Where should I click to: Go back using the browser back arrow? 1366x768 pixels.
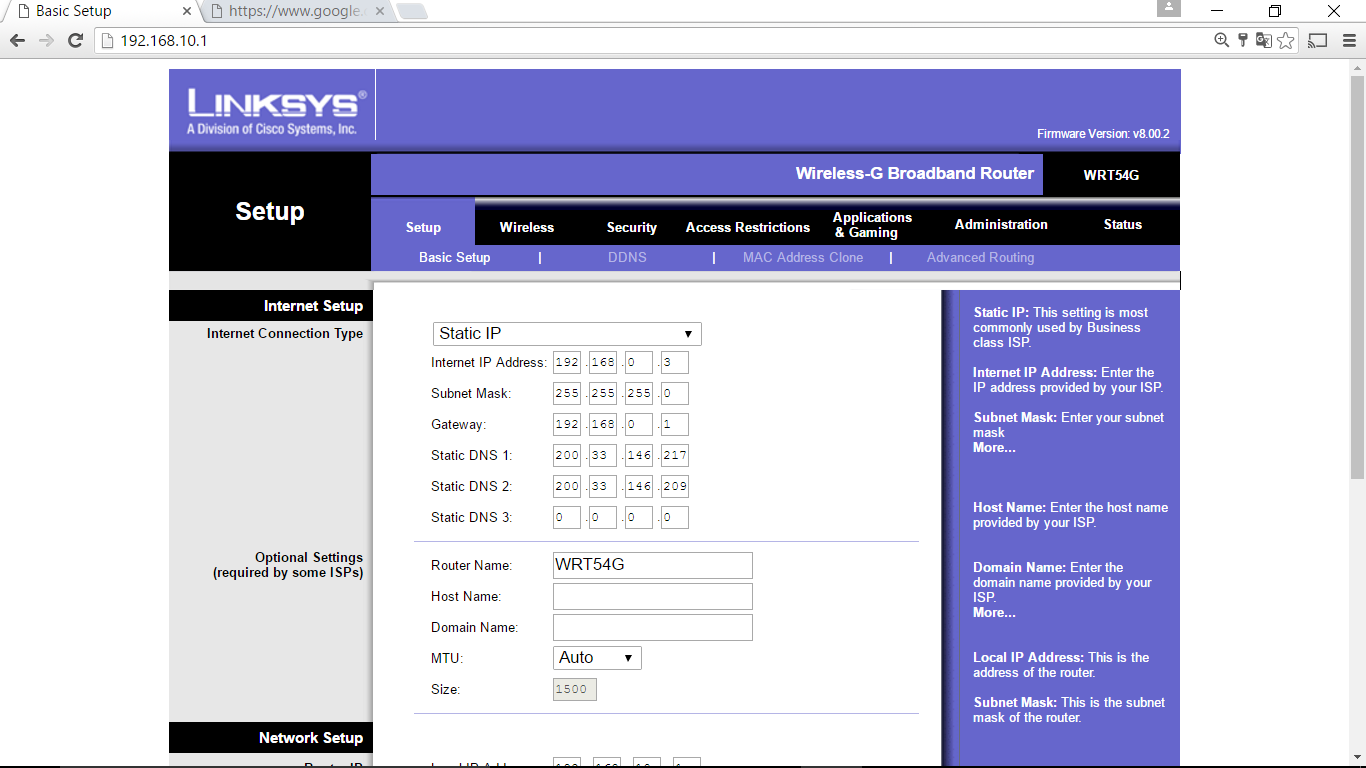[17, 41]
